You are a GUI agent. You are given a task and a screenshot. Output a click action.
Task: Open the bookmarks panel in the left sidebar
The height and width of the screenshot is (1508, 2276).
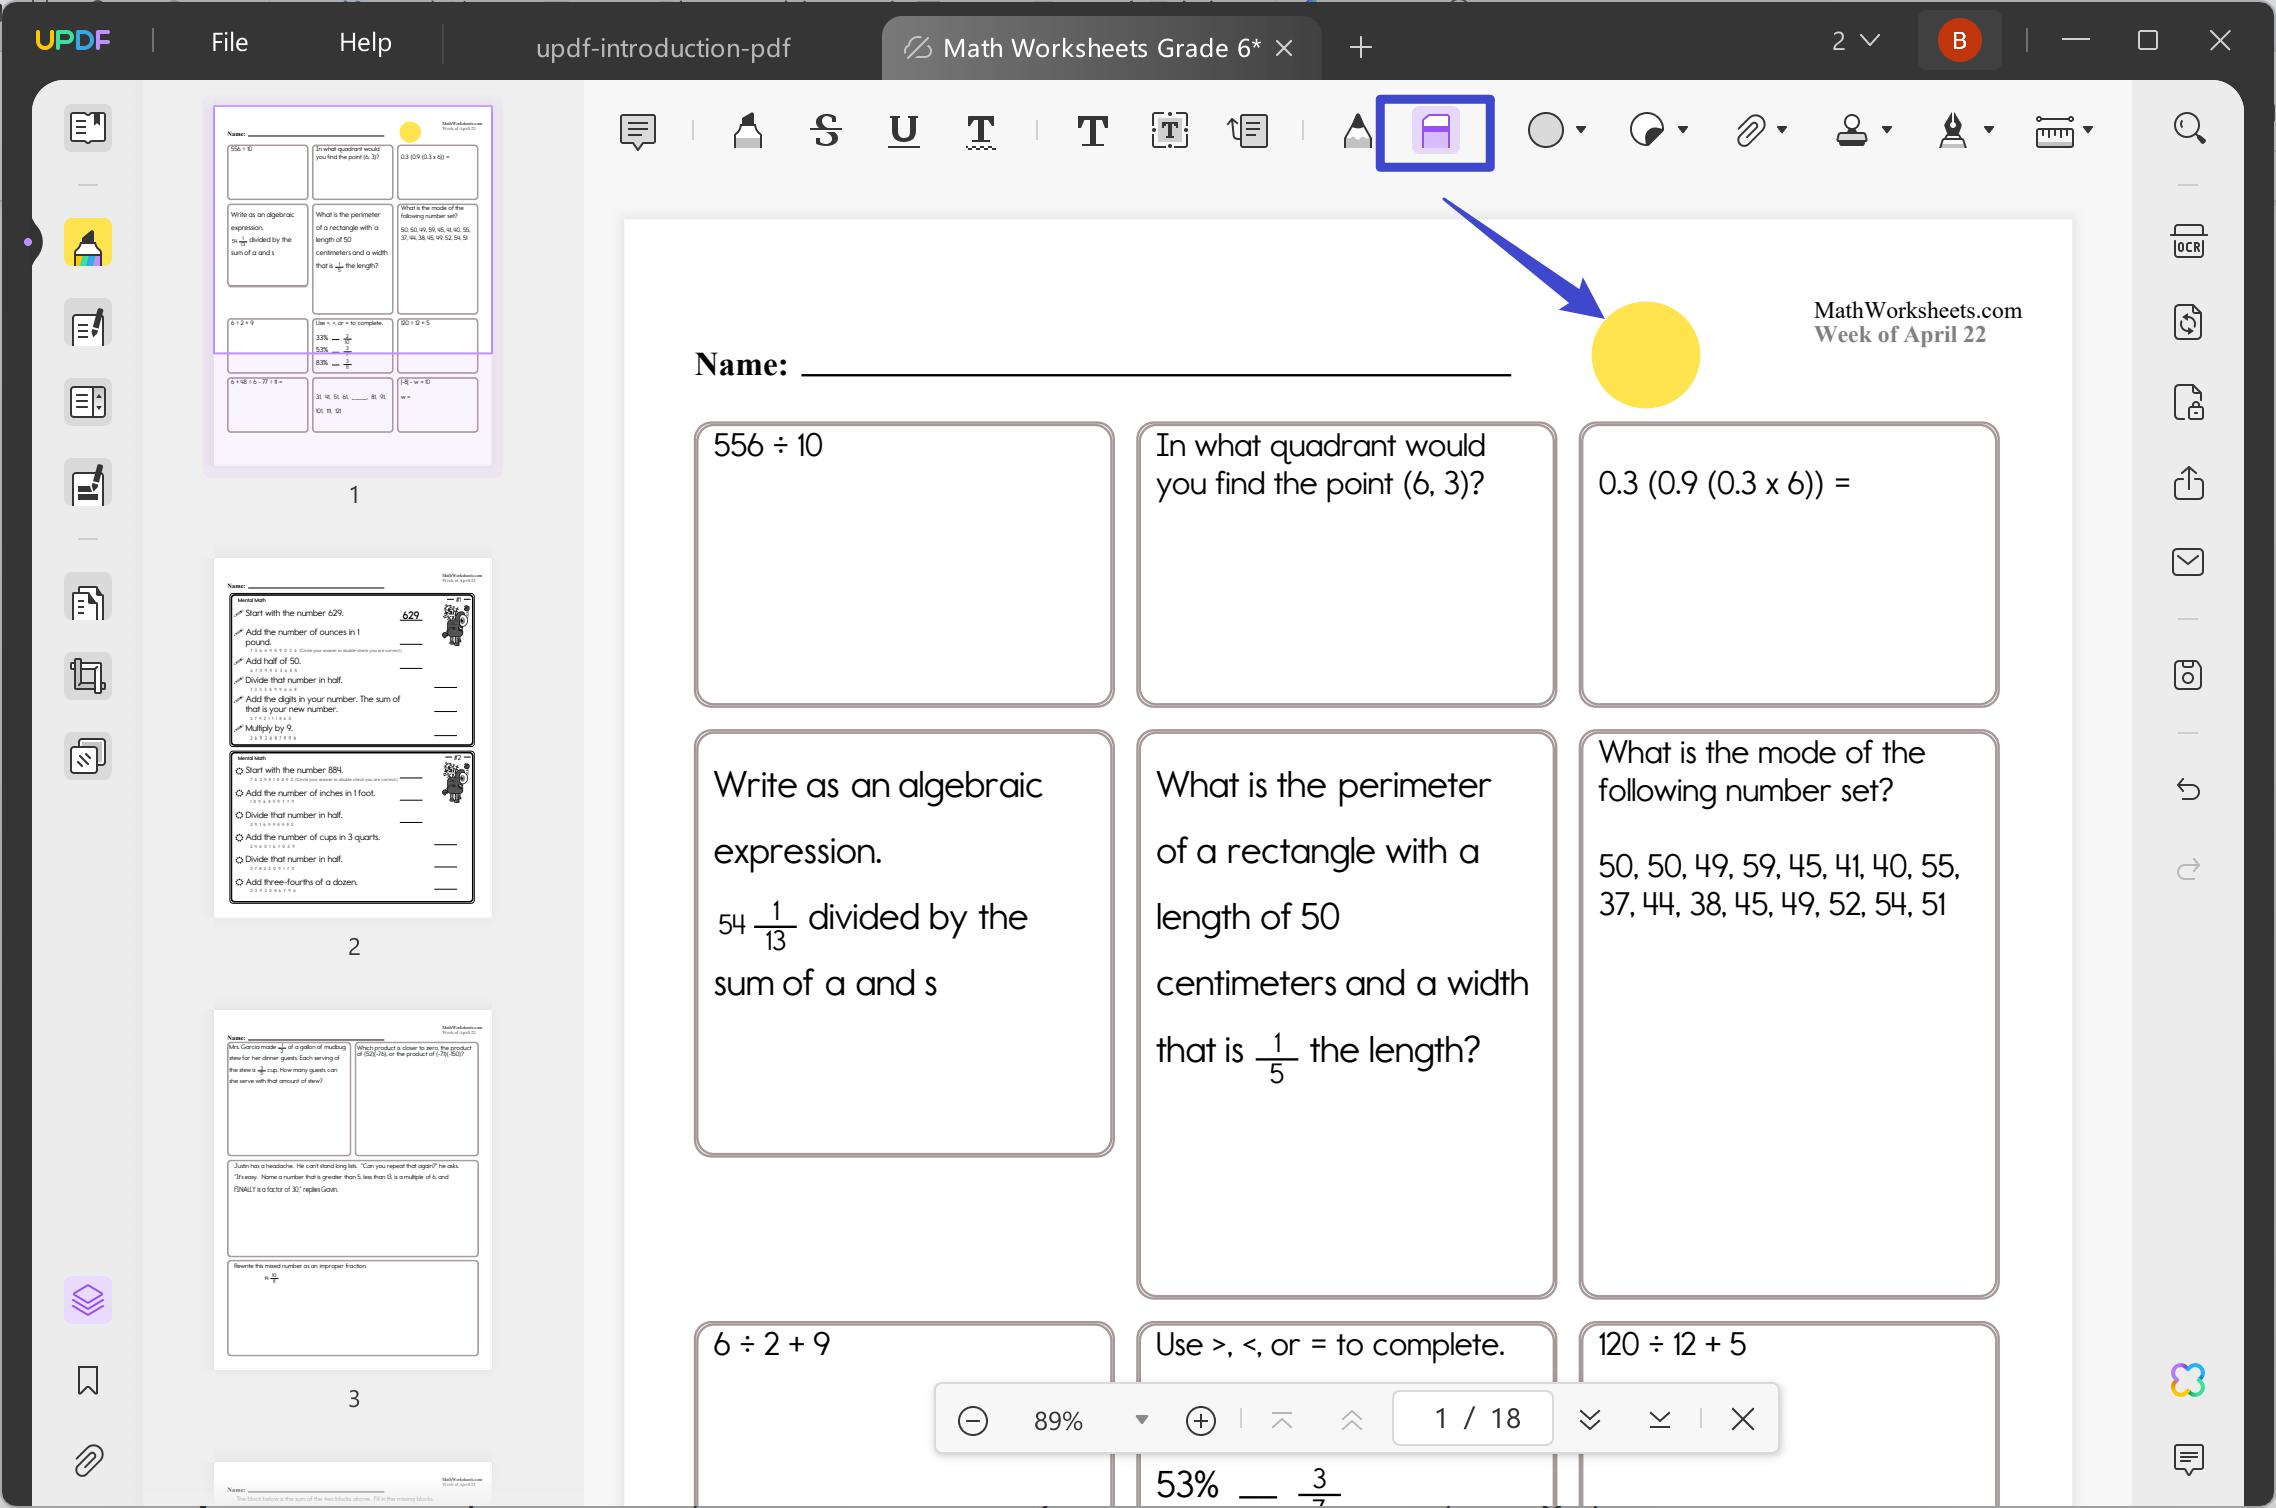(88, 1381)
